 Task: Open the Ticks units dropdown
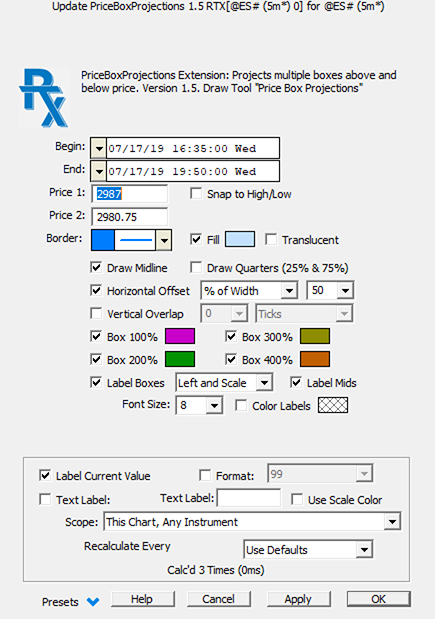304,314
